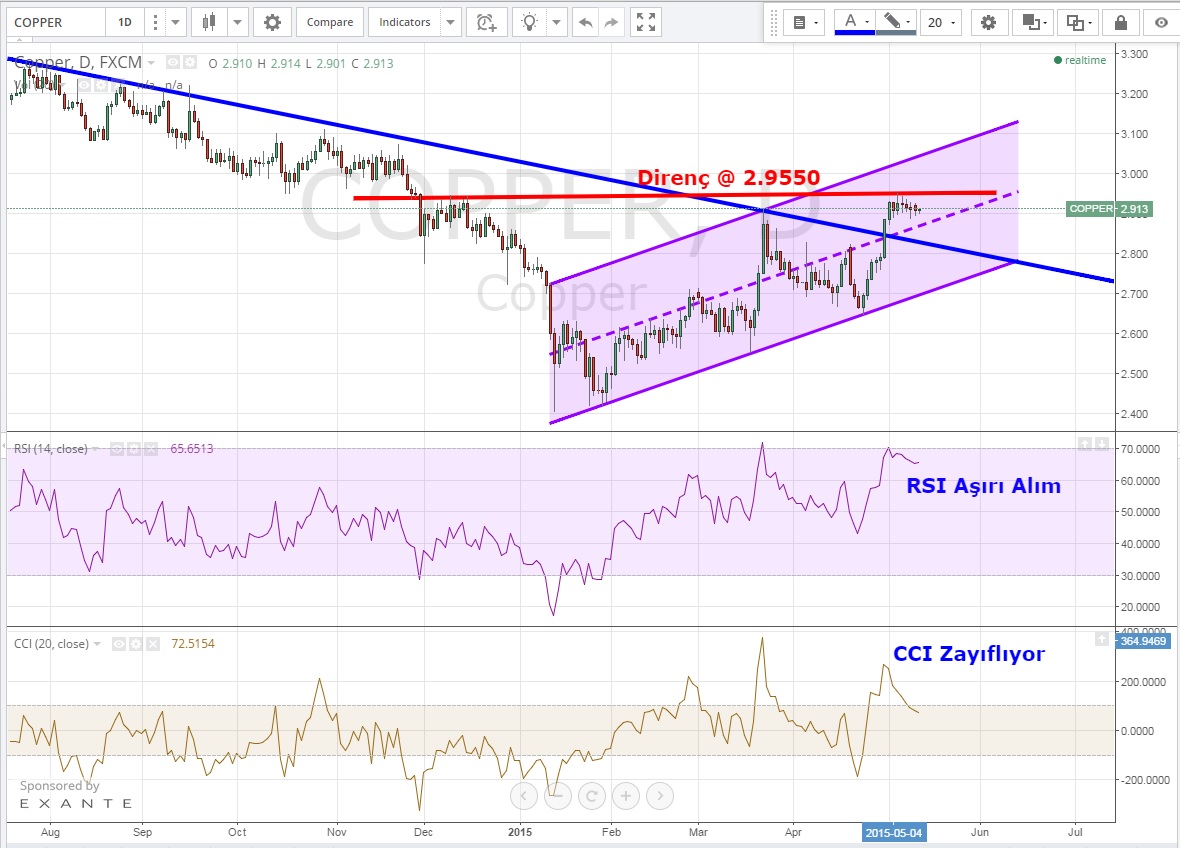Open chart properties gear in top toolbar
This screenshot has height=848, width=1180.
(272, 21)
